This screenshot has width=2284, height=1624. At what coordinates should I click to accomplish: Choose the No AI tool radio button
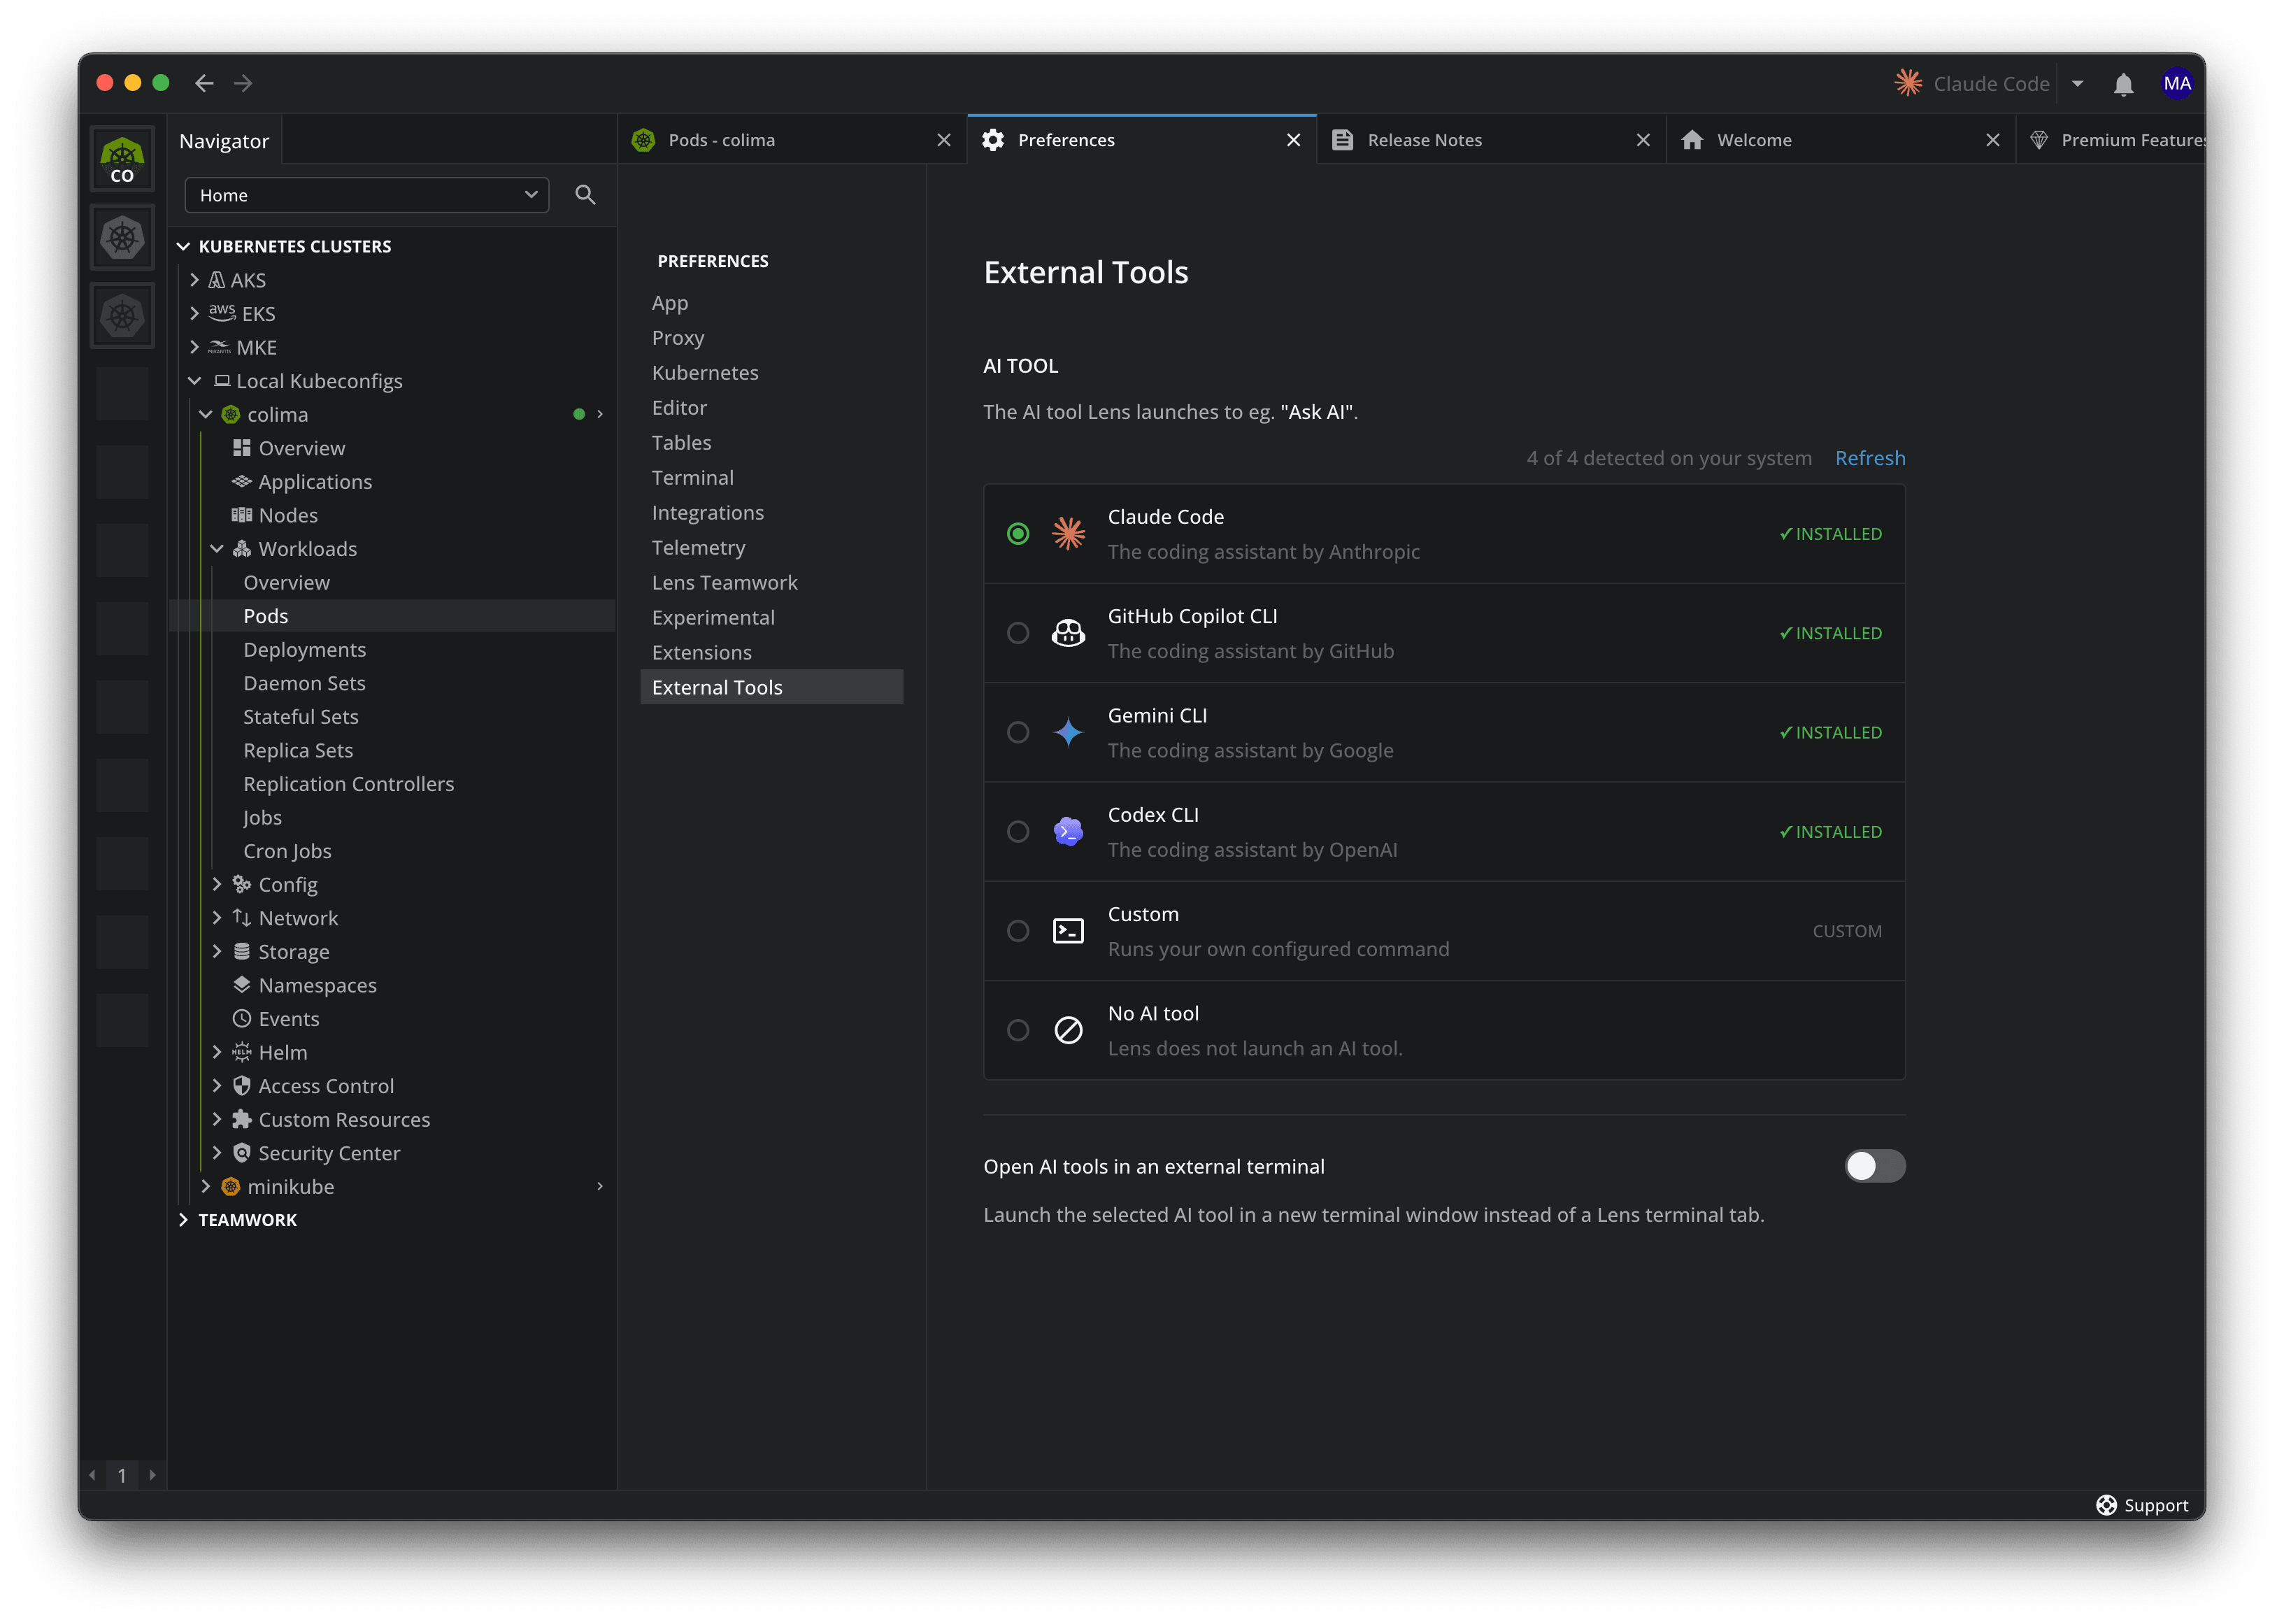(1017, 1030)
